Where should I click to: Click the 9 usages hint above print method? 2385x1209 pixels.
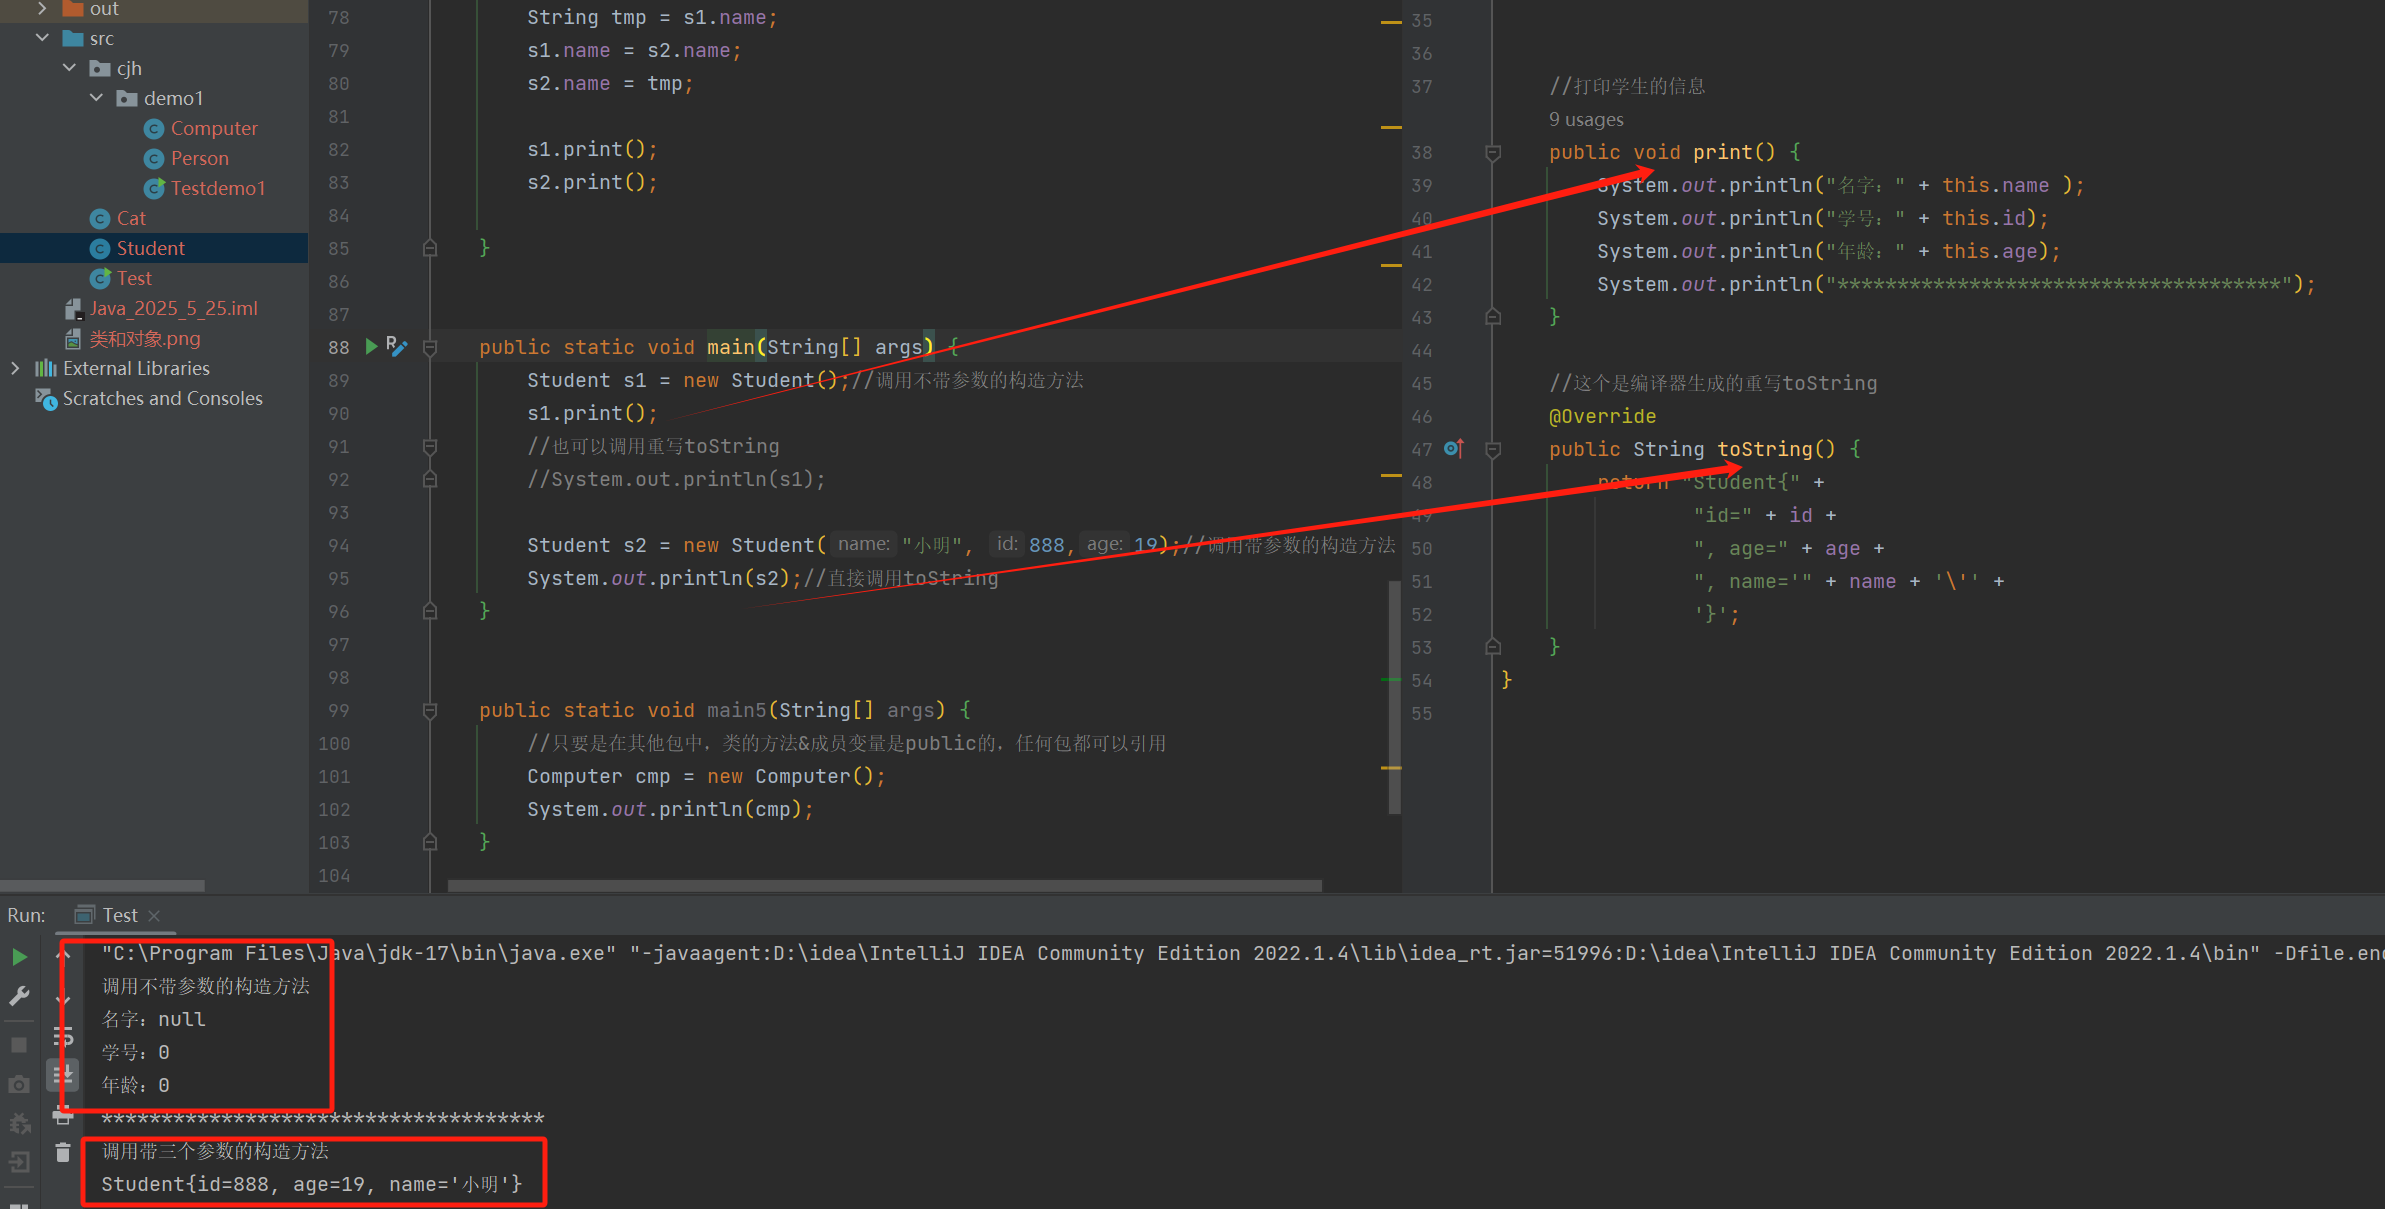pyautogui.click(x=1586, y=119)
